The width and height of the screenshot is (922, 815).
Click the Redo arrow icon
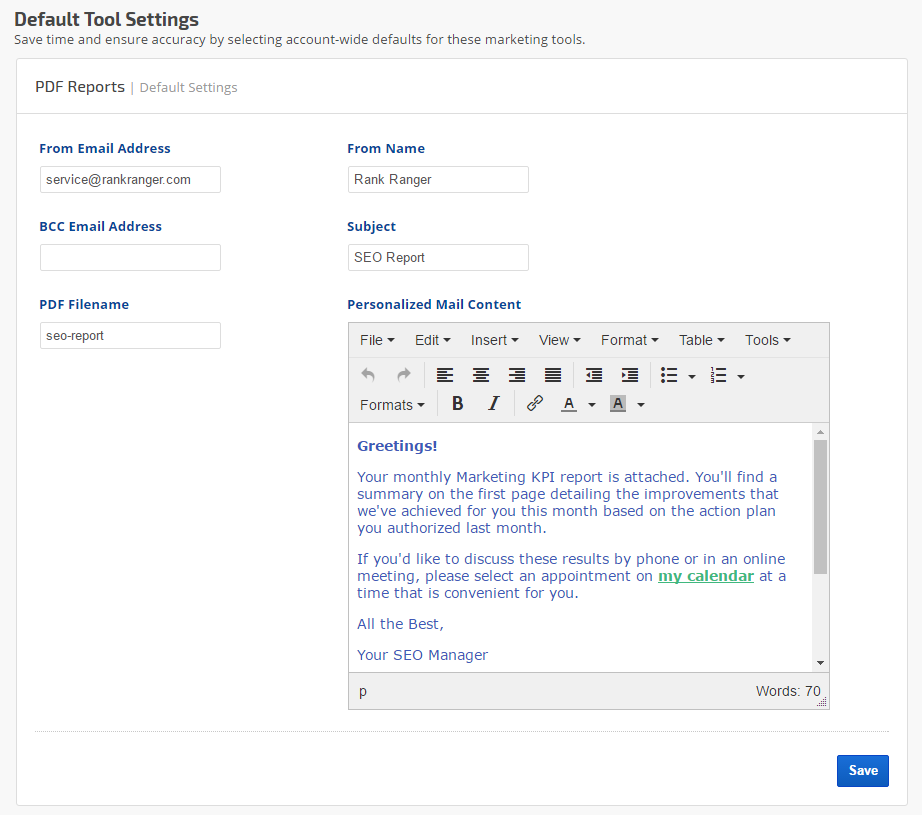pyautogui.click(x=404, y=375)
